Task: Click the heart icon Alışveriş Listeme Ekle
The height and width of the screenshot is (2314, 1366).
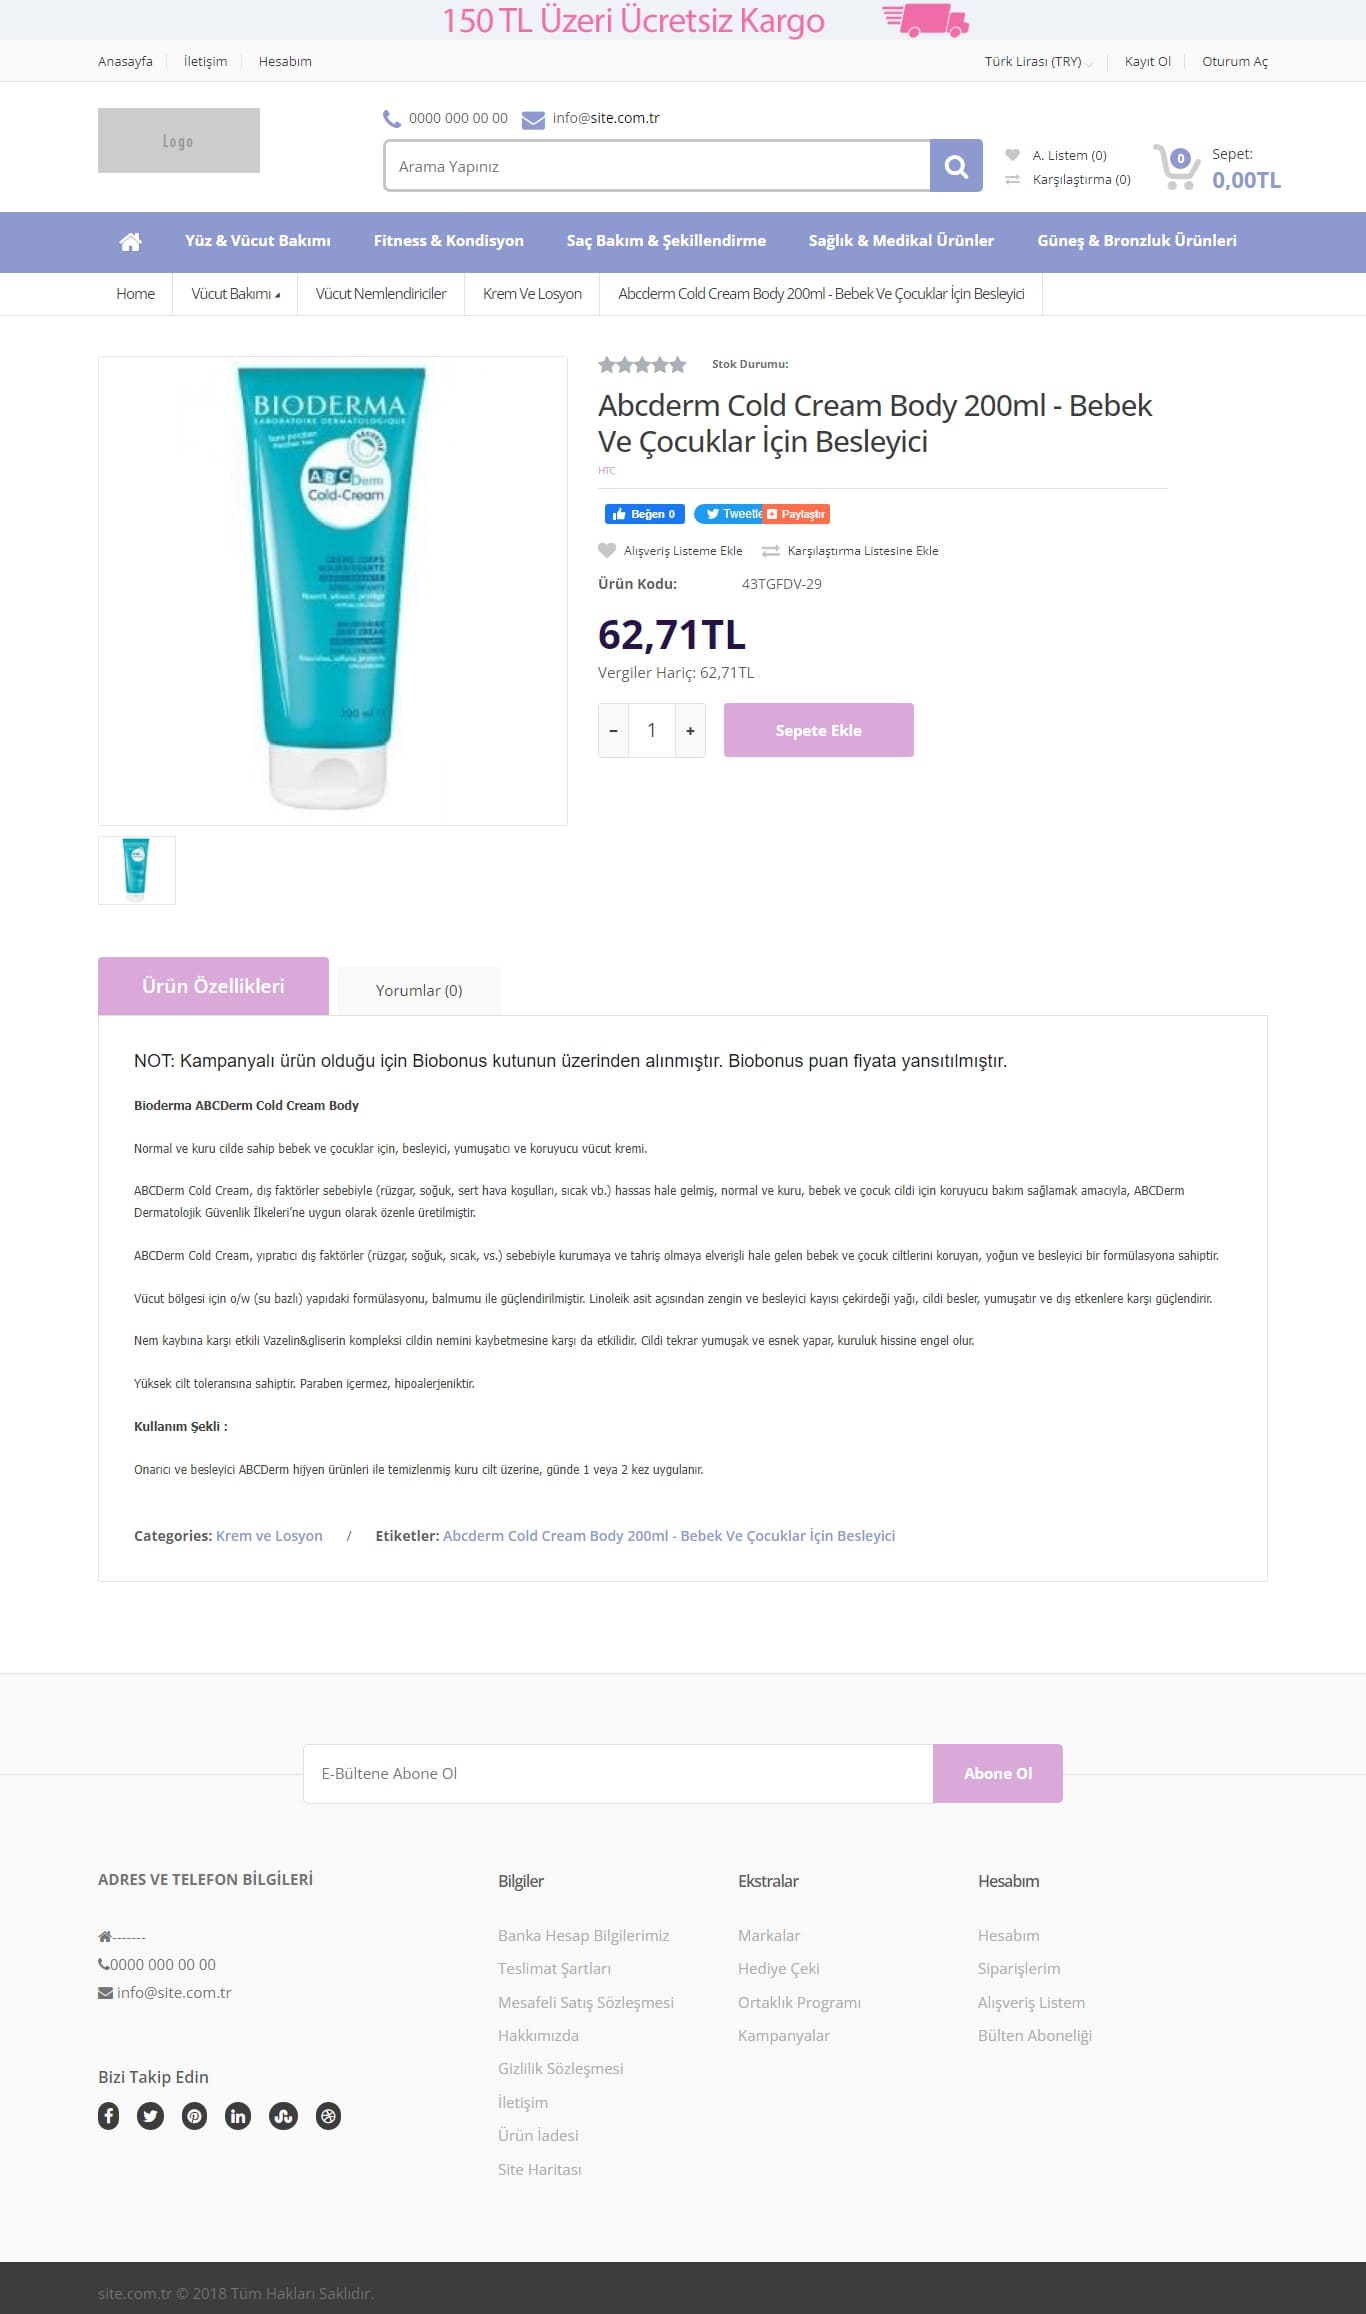Action: pos(606,550)
